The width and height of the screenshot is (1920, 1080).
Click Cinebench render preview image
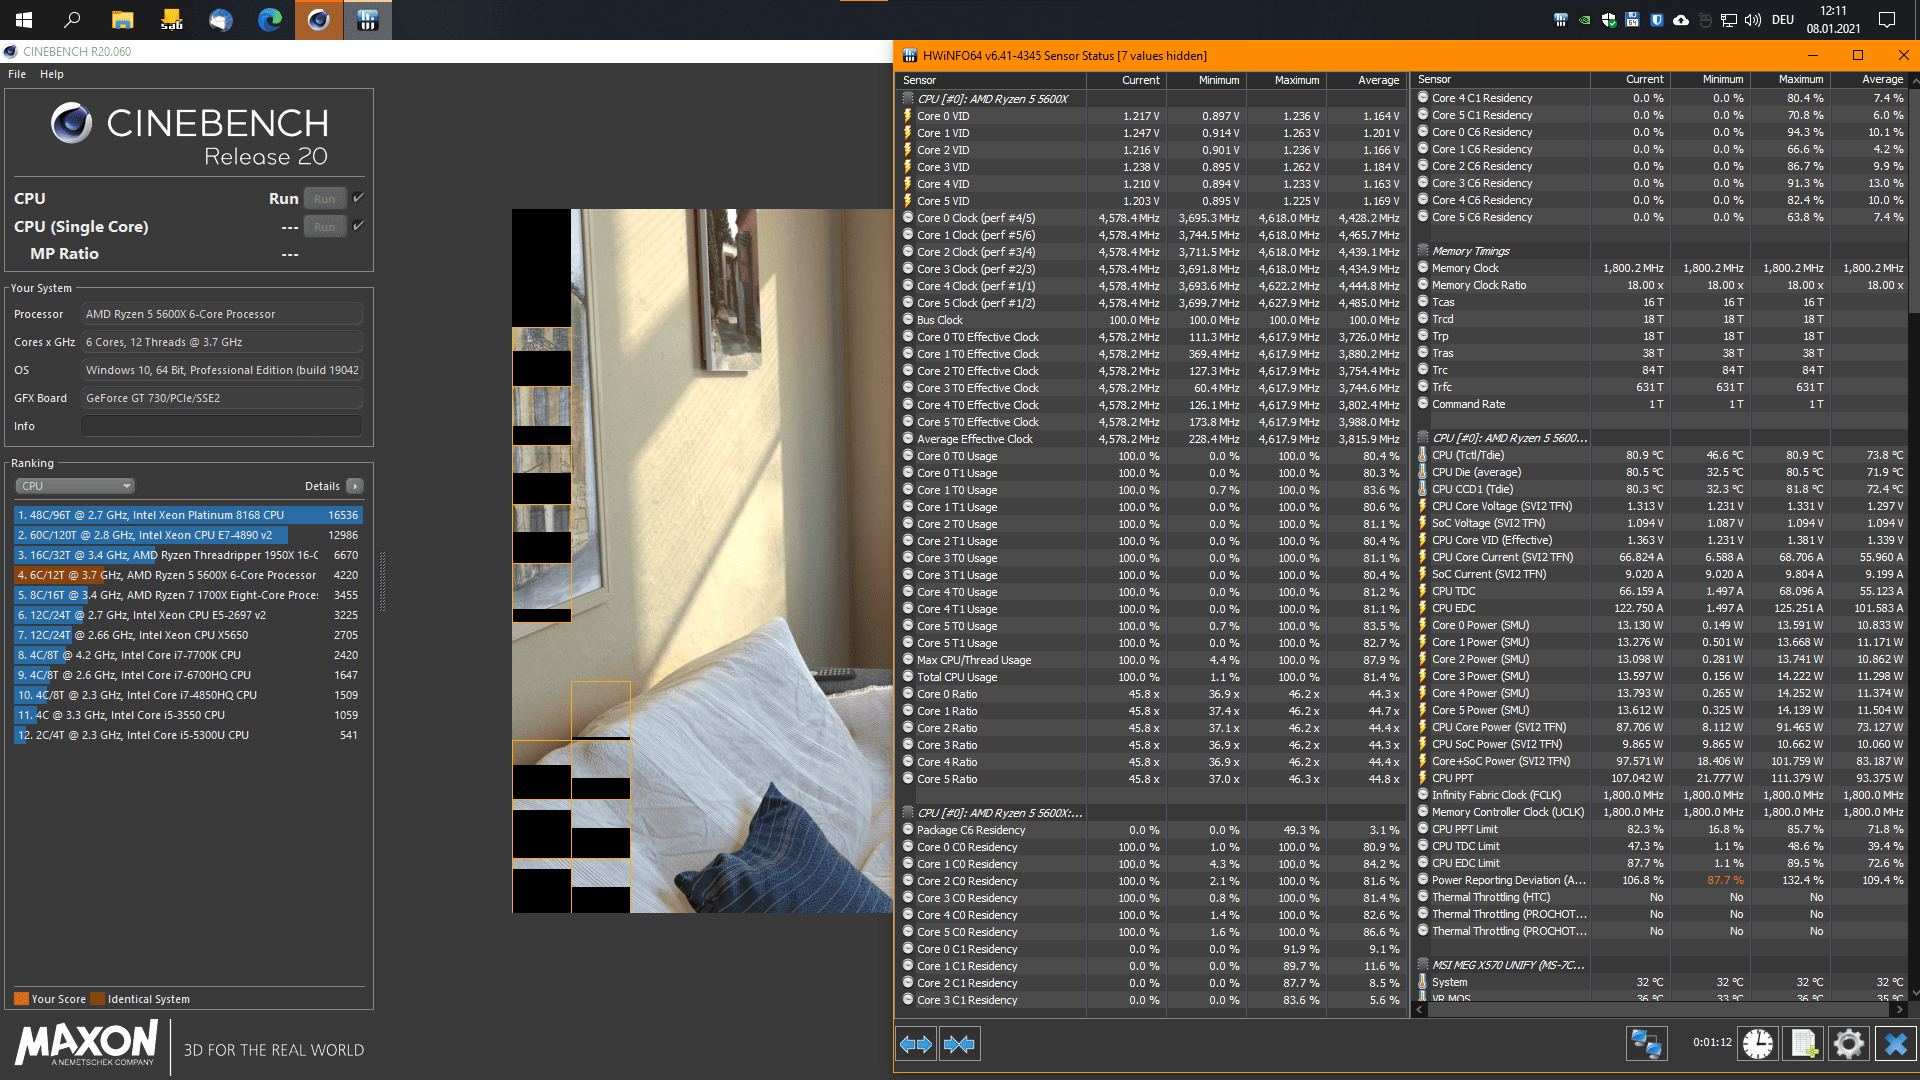(x=702, y=561)
